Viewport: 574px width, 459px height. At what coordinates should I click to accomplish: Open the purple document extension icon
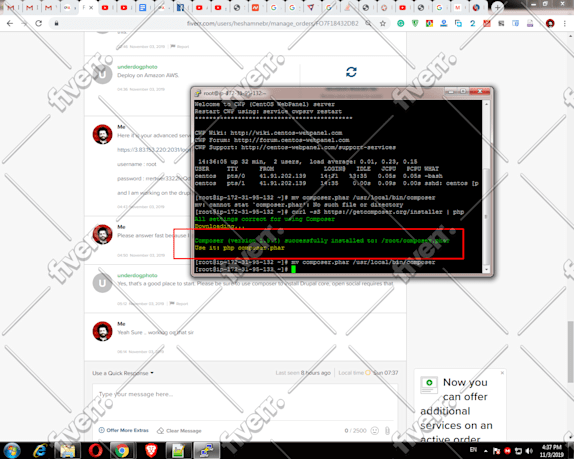(x=530, y=23)
